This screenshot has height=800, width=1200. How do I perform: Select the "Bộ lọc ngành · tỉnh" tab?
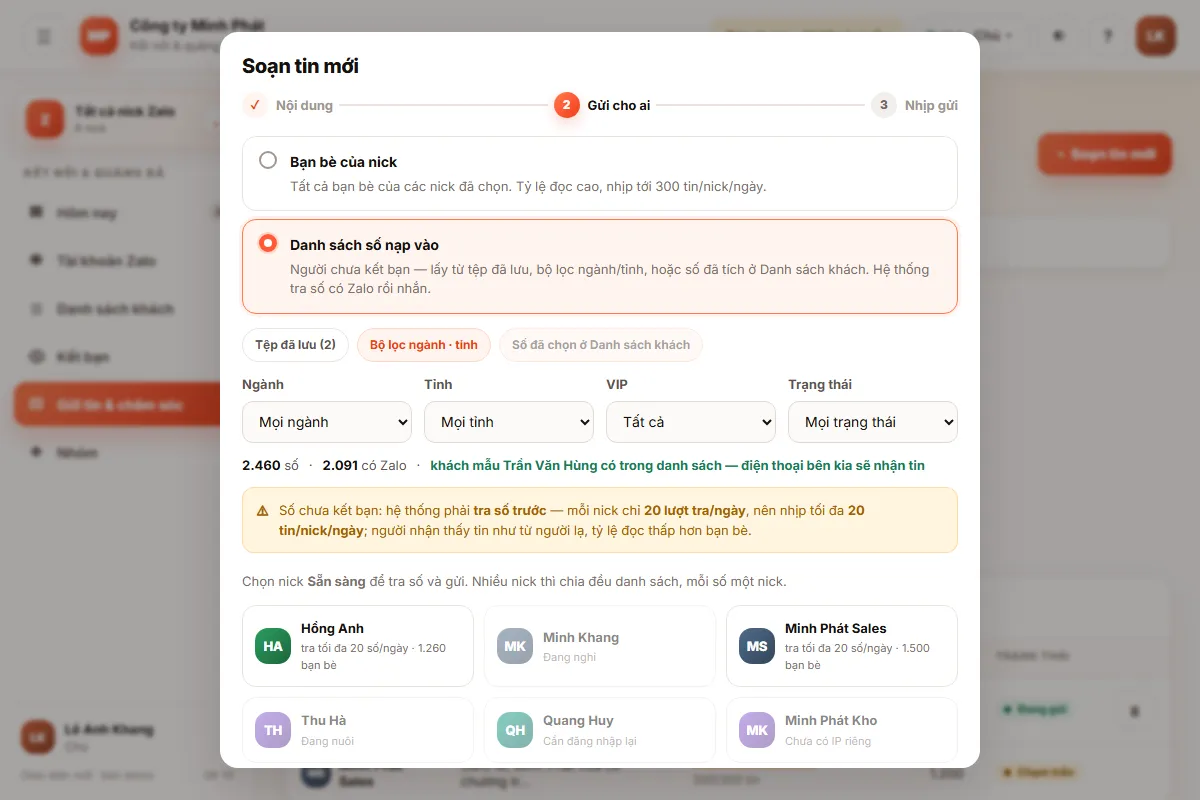(424, 345)
